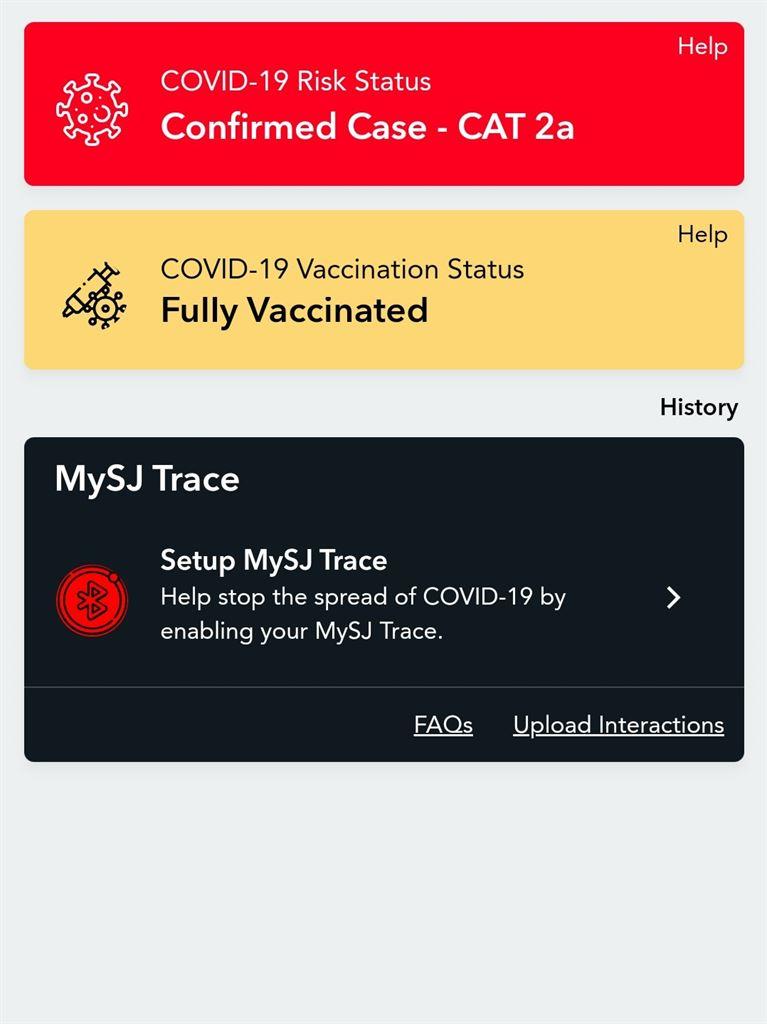Open Help on the Vaccination Status card
This screenshot has height=1024, width=767.
(702, 234)
